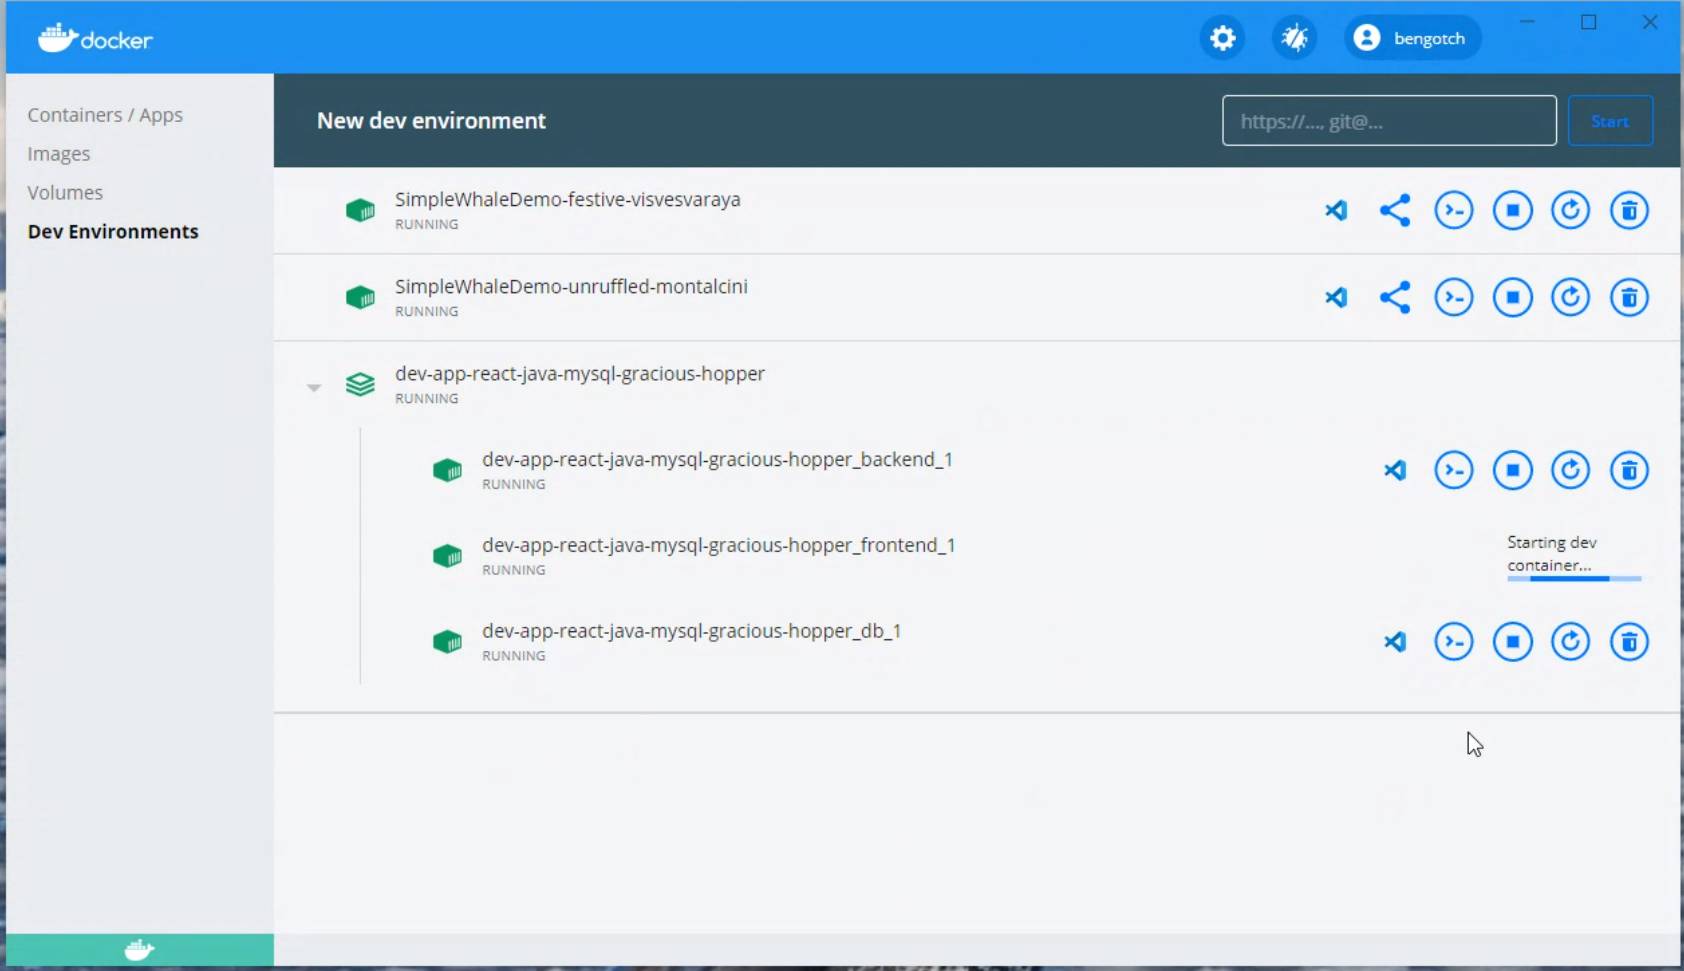Launch a terminal for dev-app-react-java-mysql-gracious-hopper_backend_1
This screenshot has width=1684, height=971.
click(x=1455, y=470)
